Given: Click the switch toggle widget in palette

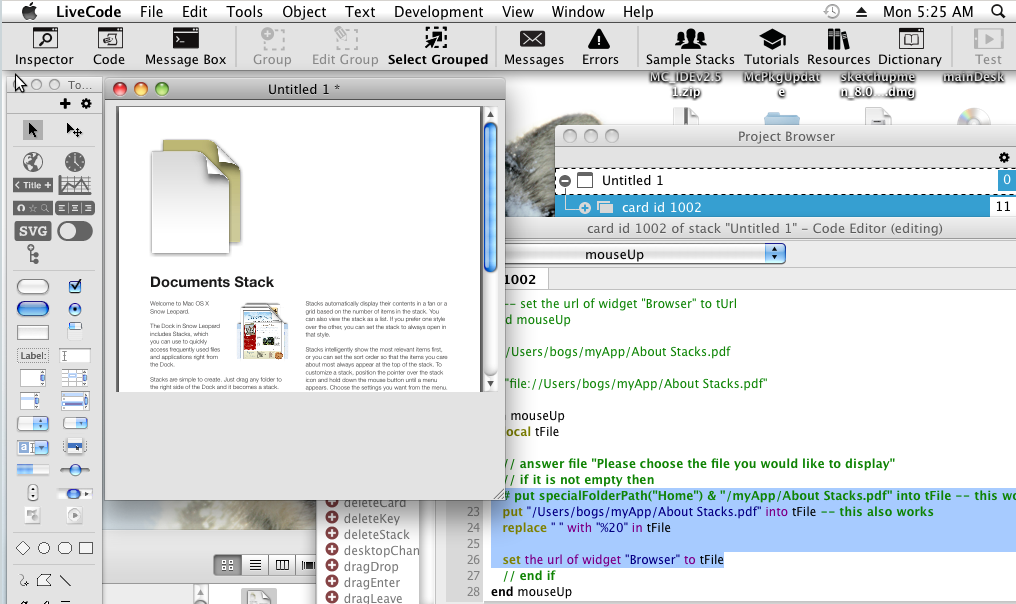Looking at the screenshot, I should point(75,231).
